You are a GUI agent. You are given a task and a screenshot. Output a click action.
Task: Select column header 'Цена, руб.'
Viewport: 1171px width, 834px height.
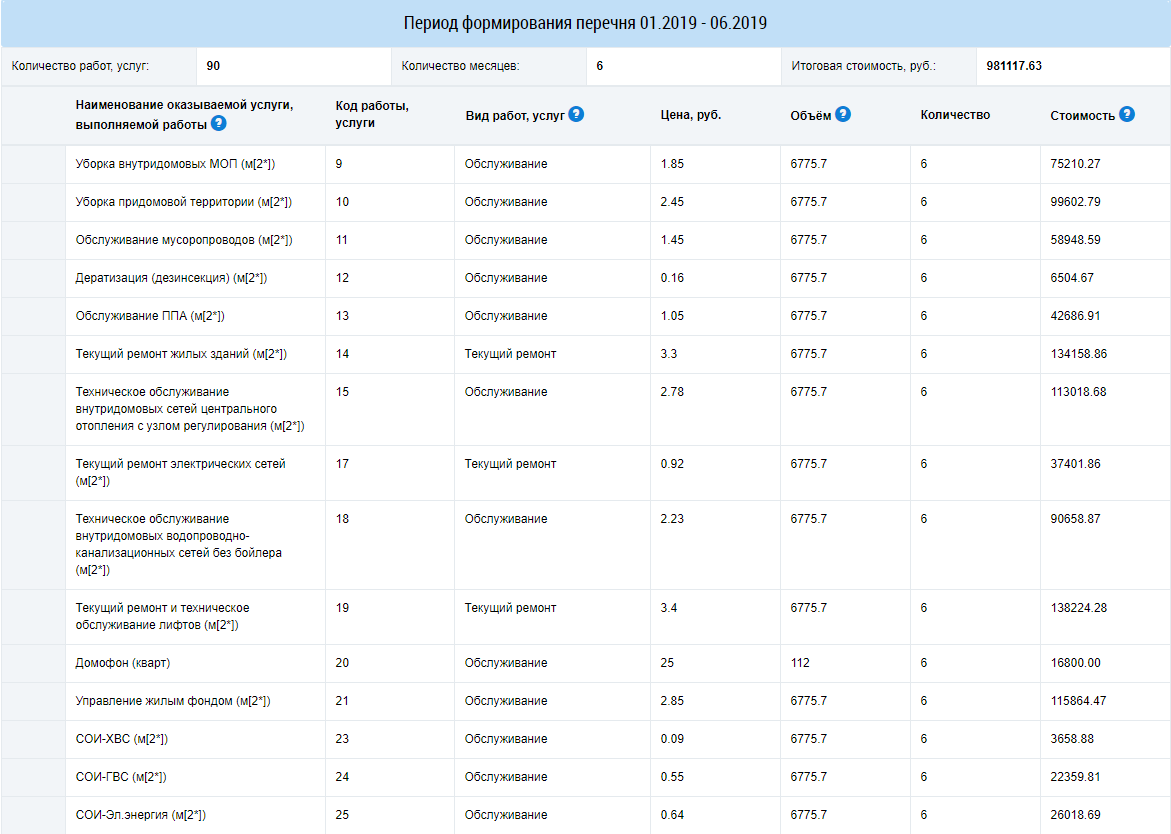[x=691, y=115]
